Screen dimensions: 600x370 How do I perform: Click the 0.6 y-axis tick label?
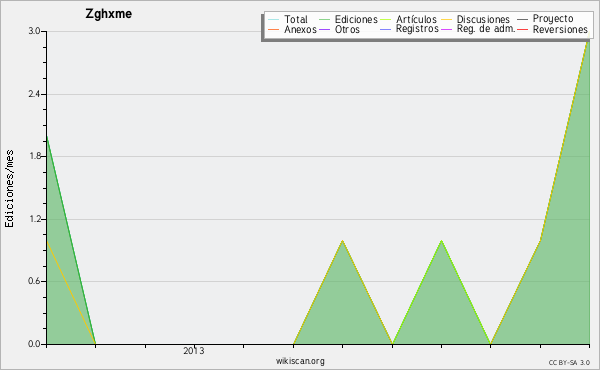(34, 282)
